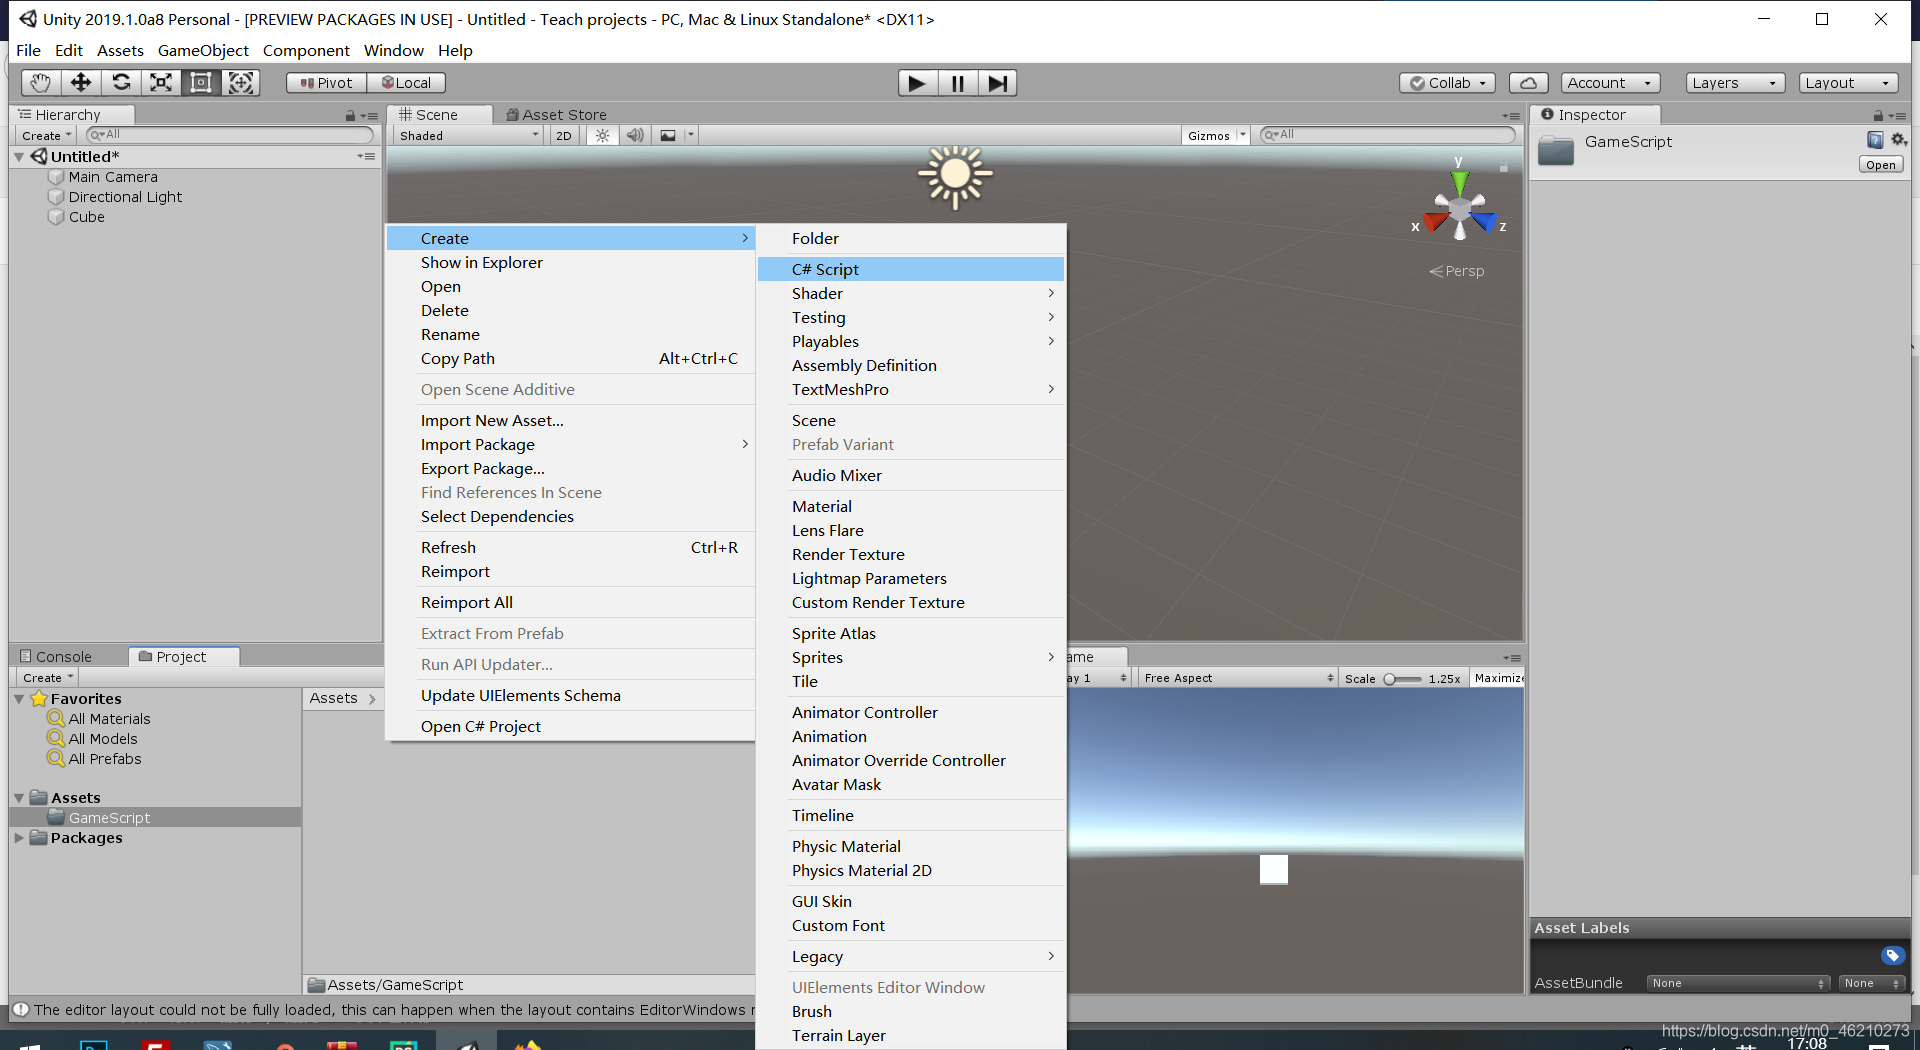Lock the Inspector panel

tap(1878, 115)
